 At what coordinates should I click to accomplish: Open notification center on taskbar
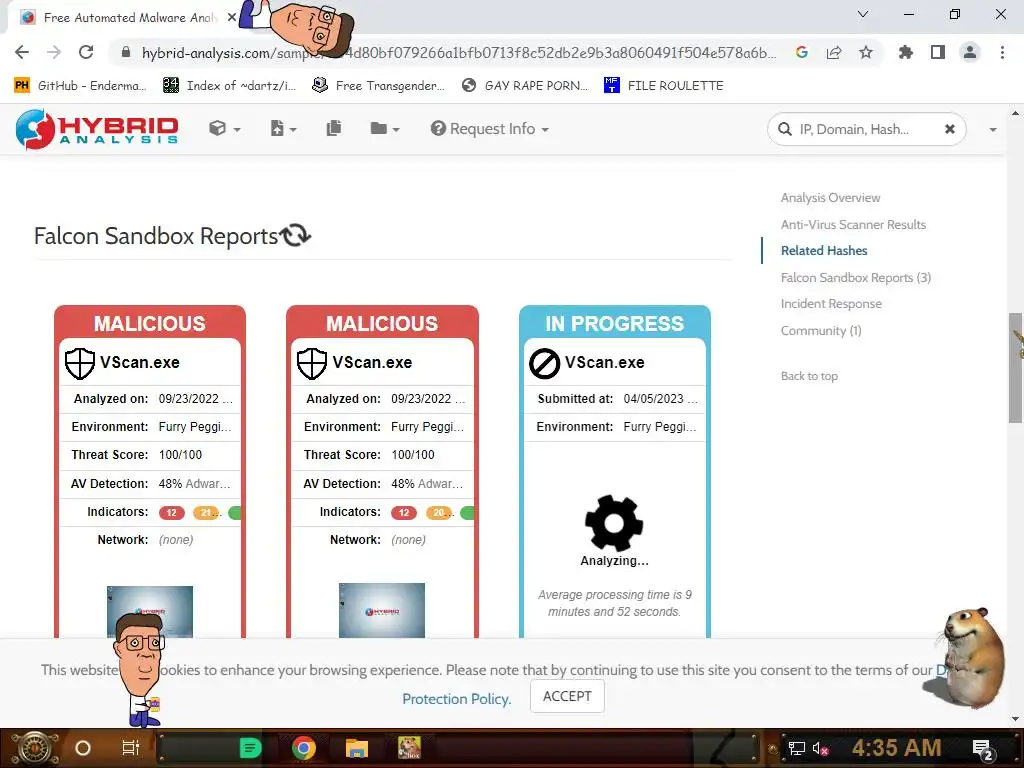click(984, 749)
